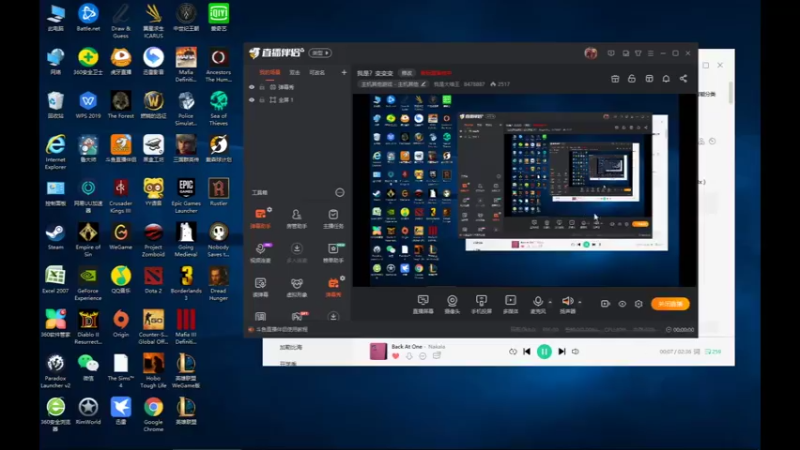Click the tutorial link in status bar
Screen dimensions: 800x450
[282, 330]
